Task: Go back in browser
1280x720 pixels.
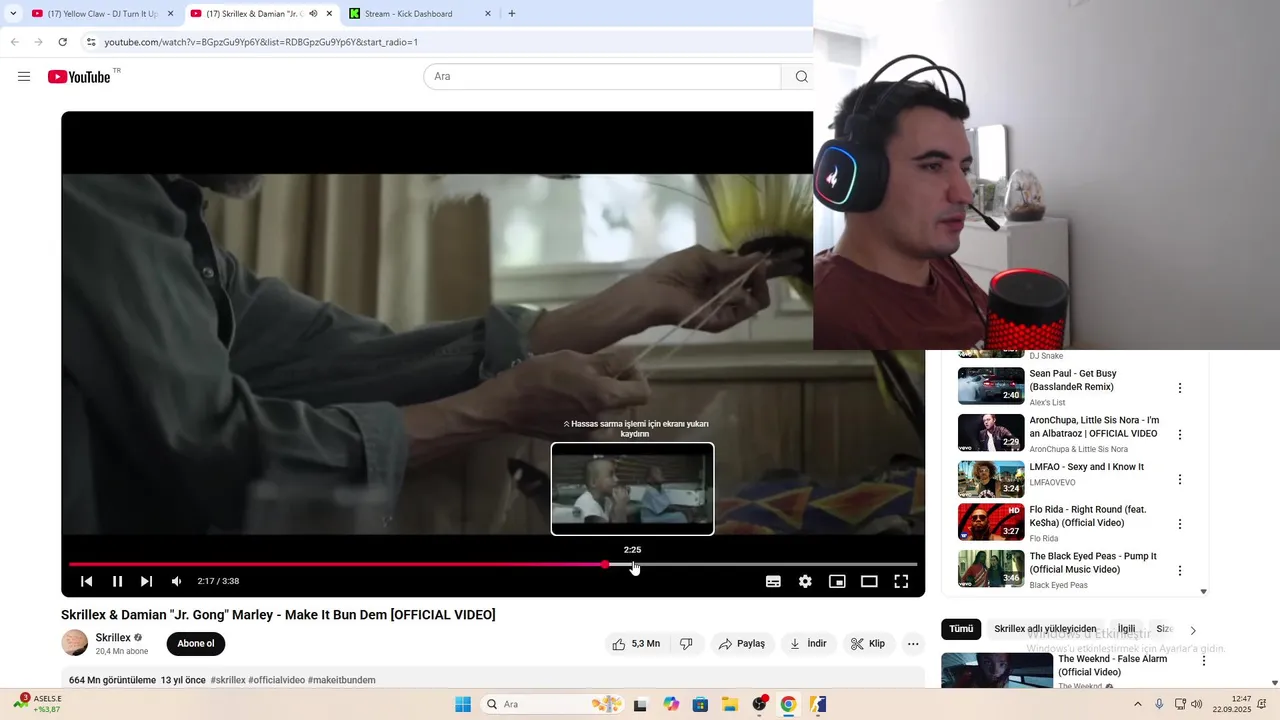Action: (14, 42)
